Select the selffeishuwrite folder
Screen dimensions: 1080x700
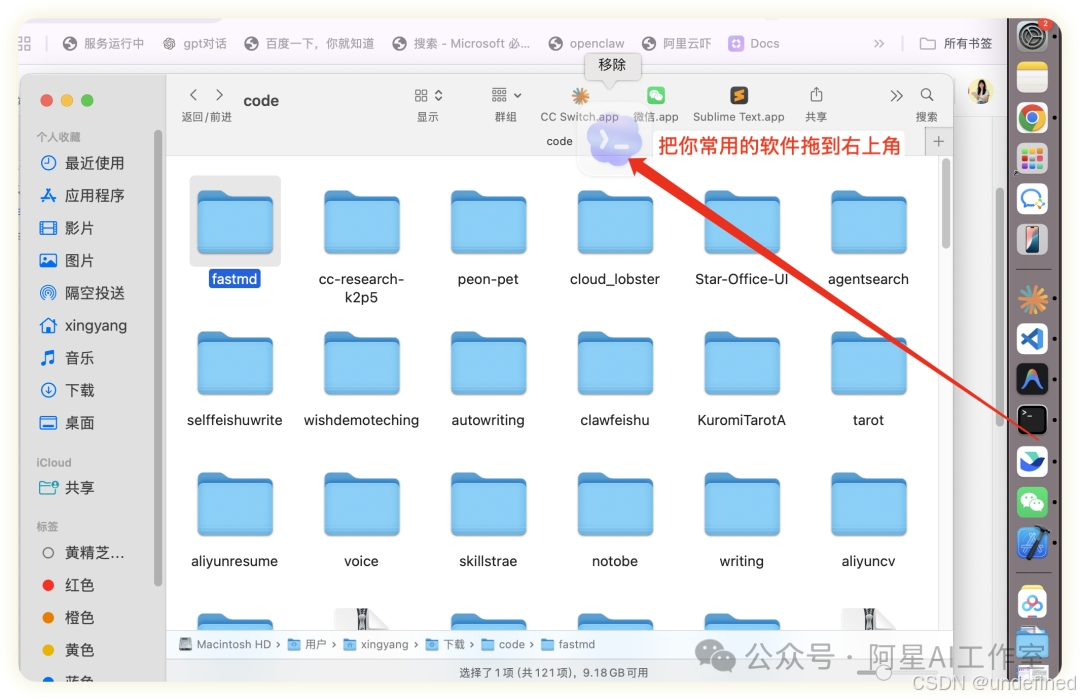click(x=235, y=363)
